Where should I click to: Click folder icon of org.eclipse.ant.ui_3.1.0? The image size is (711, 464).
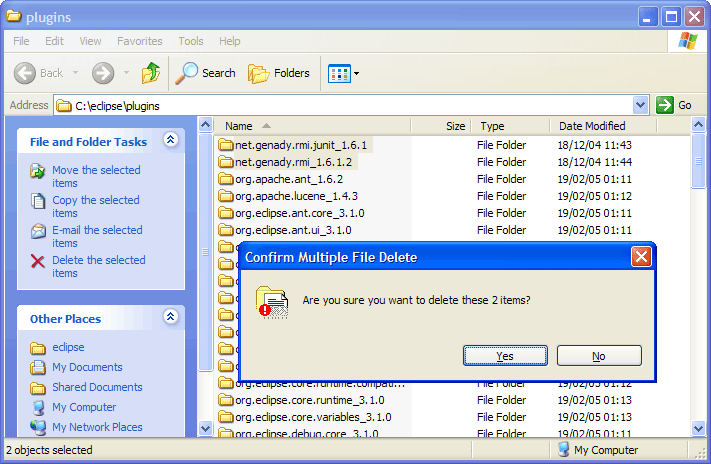point(225,230)
